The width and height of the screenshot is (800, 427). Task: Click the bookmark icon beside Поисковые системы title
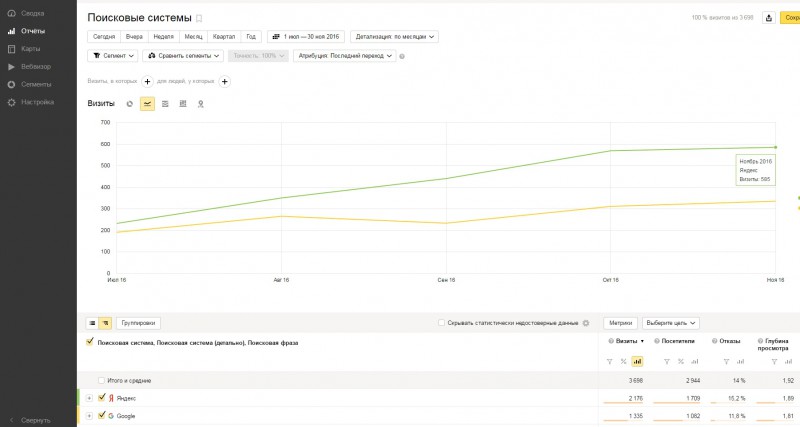199,18
